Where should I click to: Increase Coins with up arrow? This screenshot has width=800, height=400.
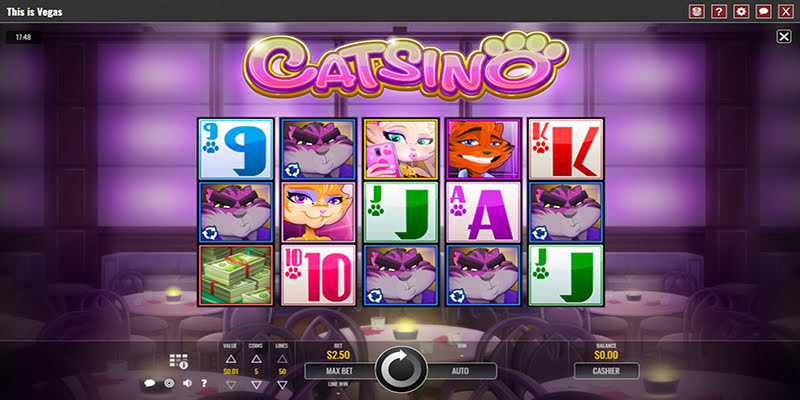coord(256,359)
